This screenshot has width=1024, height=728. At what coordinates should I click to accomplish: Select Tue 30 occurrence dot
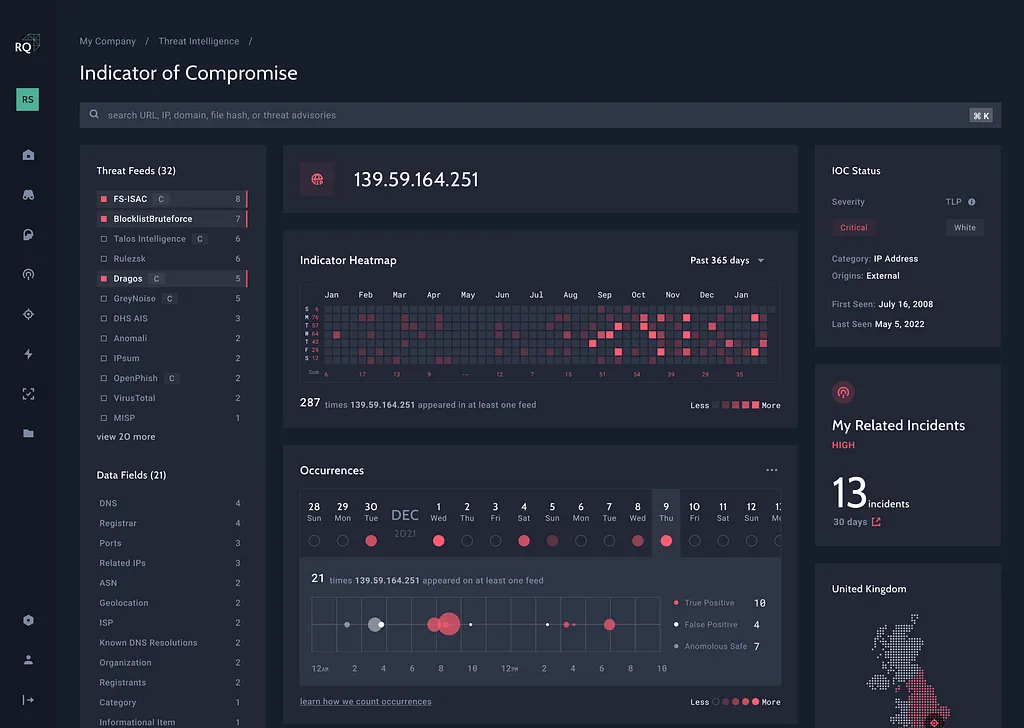(371, 541)
